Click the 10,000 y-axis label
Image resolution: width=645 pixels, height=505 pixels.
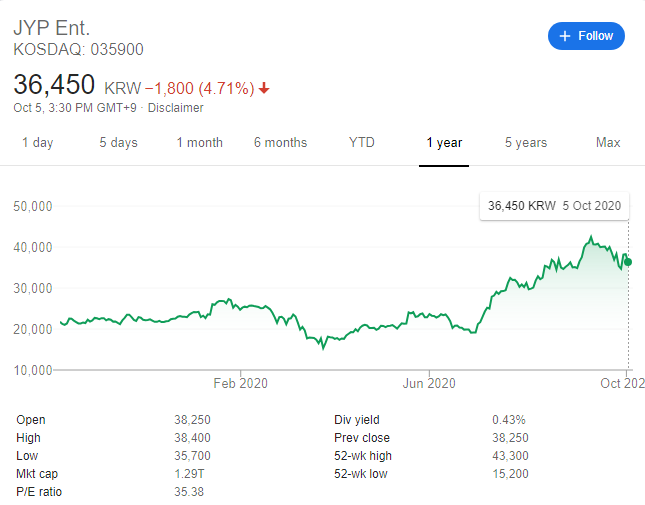[x=33, y=371]
